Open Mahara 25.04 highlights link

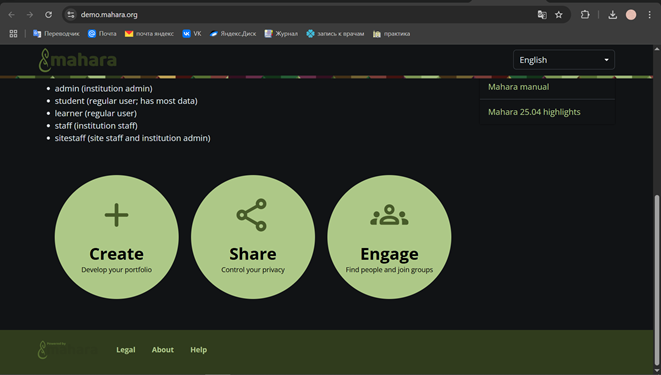click(x=534, y=112)
